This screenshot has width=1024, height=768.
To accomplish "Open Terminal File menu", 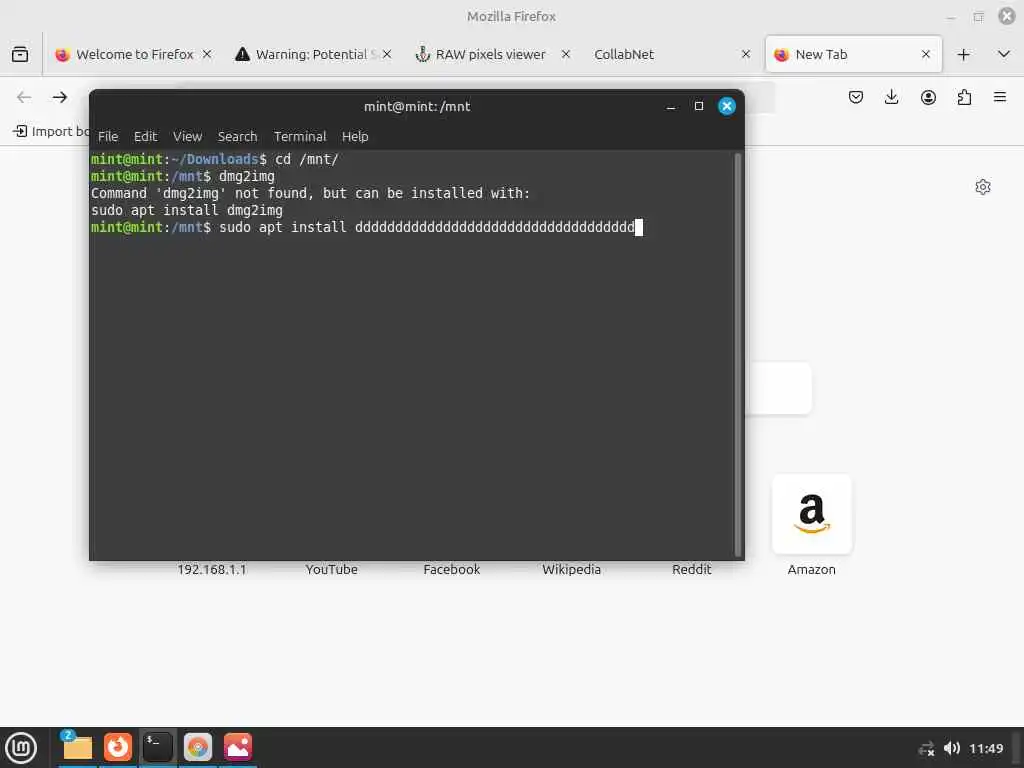I will pyautogui.click(x=108, y=136).
